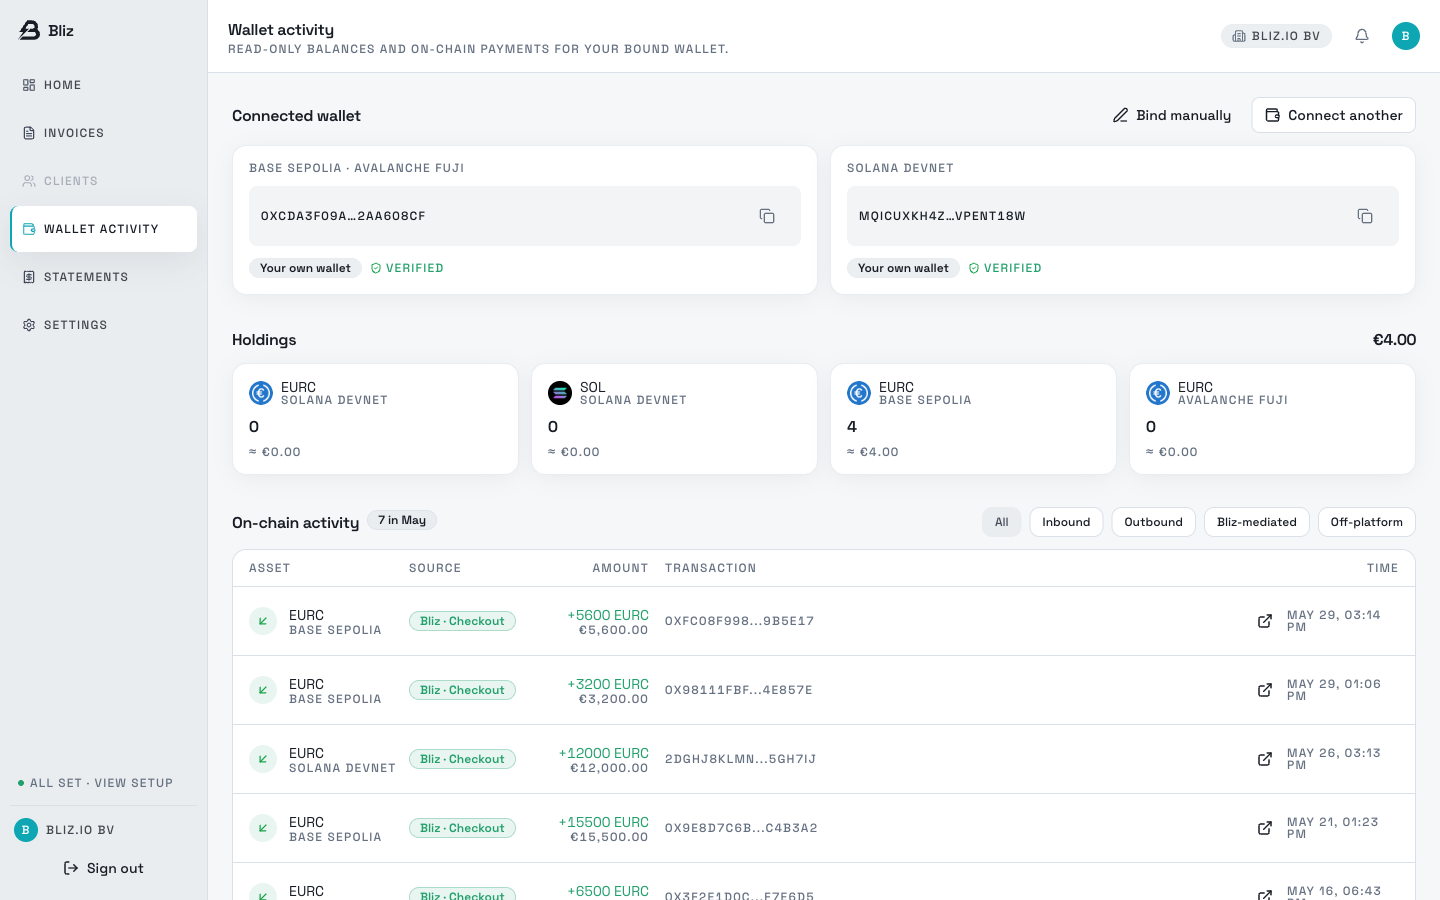Open explorer link for 0X9E8D7C6B...C4B3A2
The height and width of the screenshot is (900, 1440).
1265,828
